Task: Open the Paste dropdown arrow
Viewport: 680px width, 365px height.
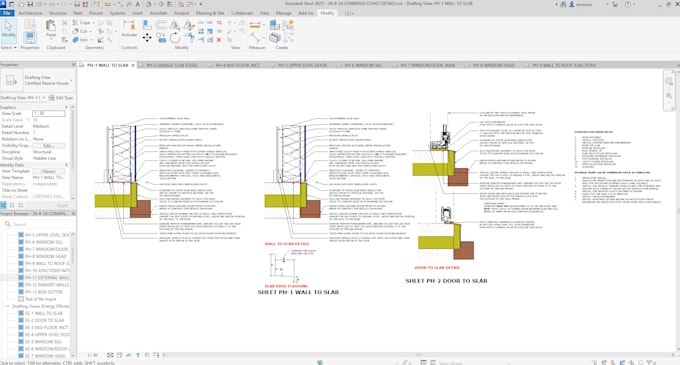Action: pos(51,40)
